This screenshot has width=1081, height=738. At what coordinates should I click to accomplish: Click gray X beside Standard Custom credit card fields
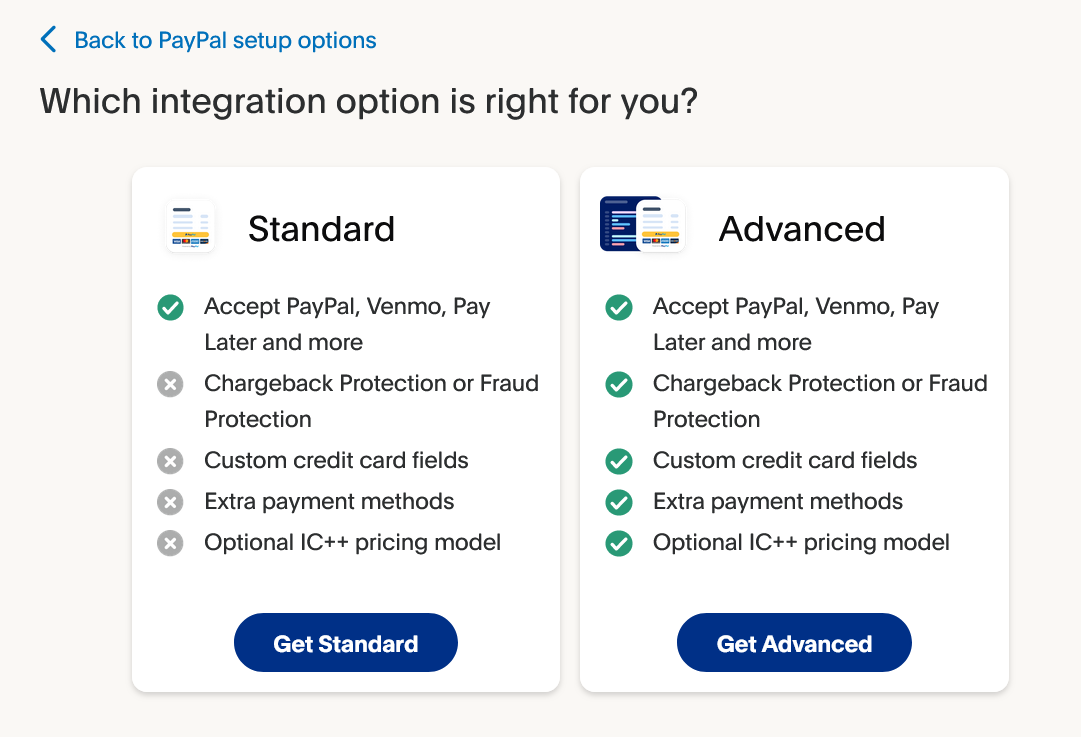(x=170, y=461)
